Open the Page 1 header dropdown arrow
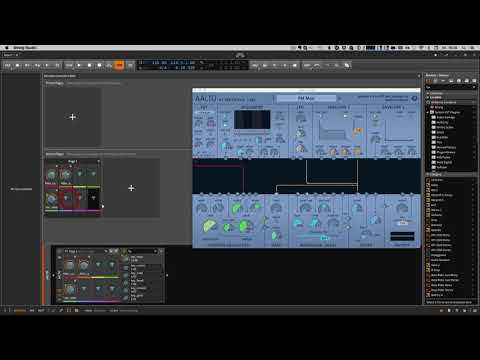The width and height of the screenshot is (480, 360). point(98,161)
